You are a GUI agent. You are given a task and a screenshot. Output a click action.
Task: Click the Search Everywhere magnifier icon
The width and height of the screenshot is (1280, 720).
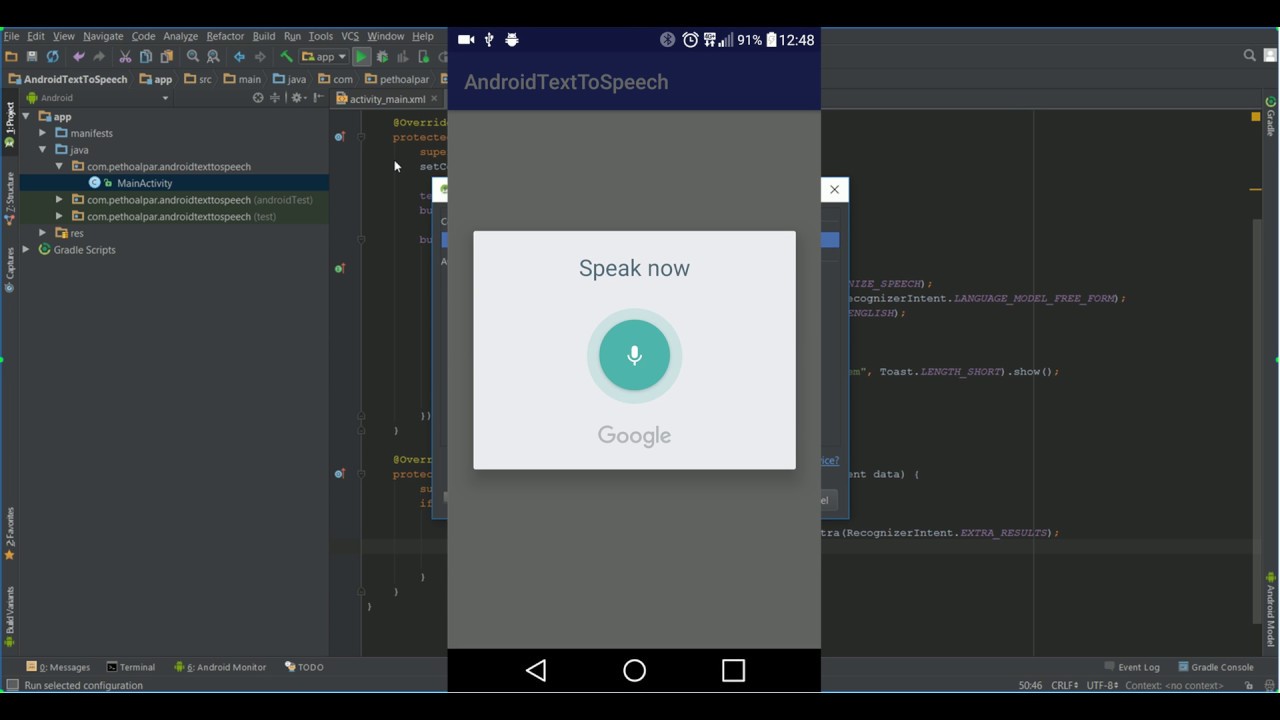[x=1250, y=56]
